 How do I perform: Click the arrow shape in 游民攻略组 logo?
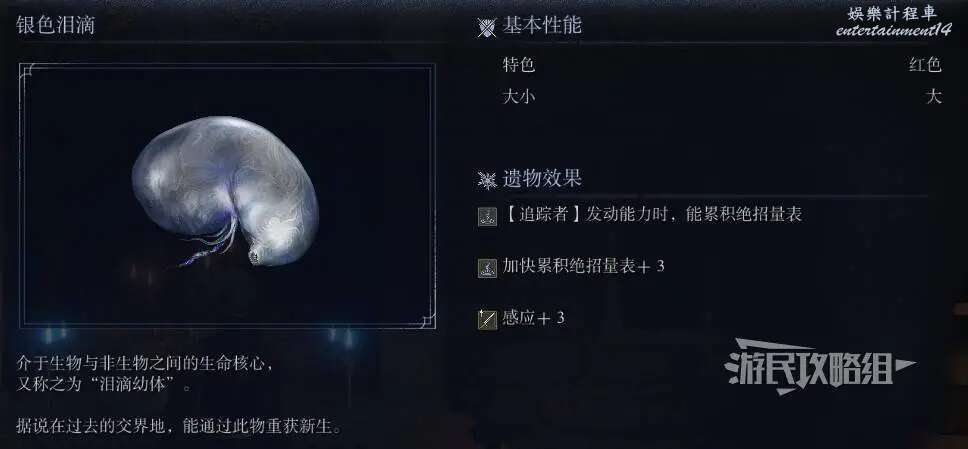coord(903,364)
